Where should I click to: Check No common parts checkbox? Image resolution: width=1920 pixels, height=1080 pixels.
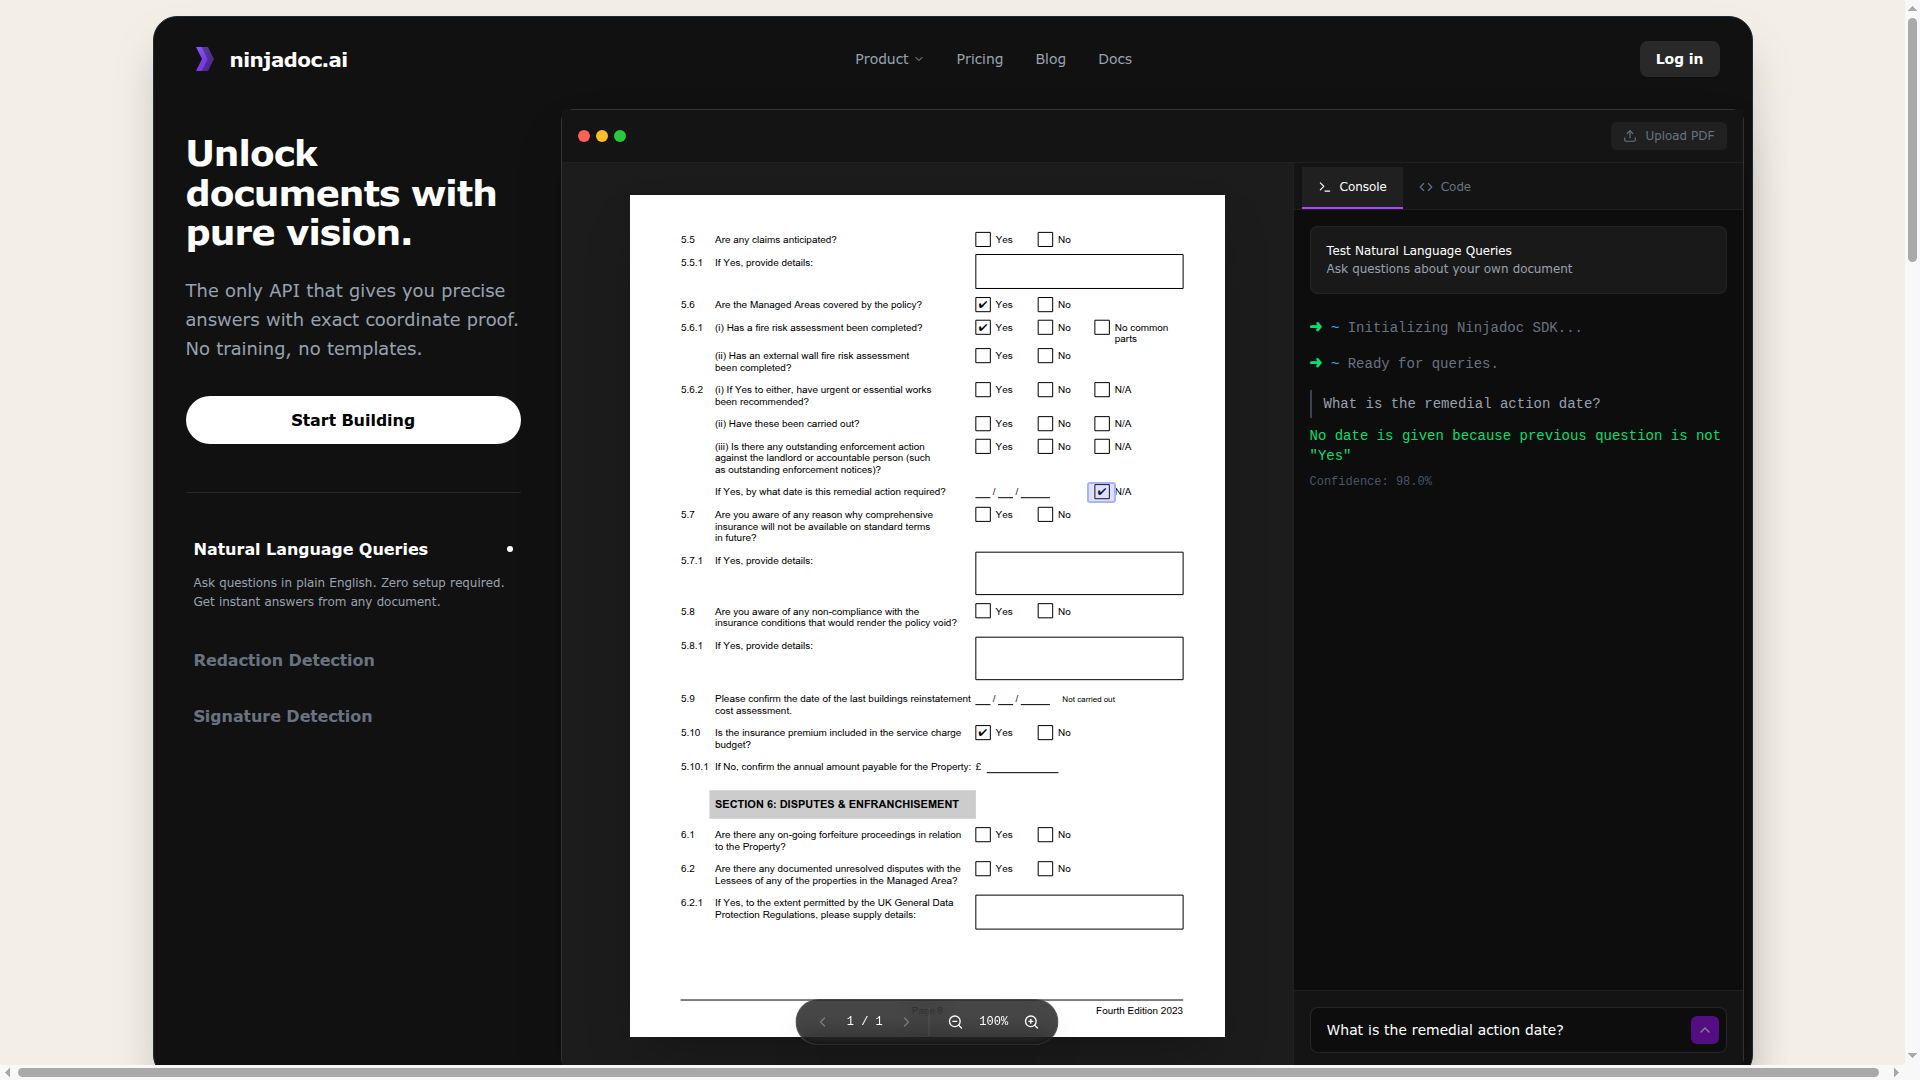(x=1101, y=328)
